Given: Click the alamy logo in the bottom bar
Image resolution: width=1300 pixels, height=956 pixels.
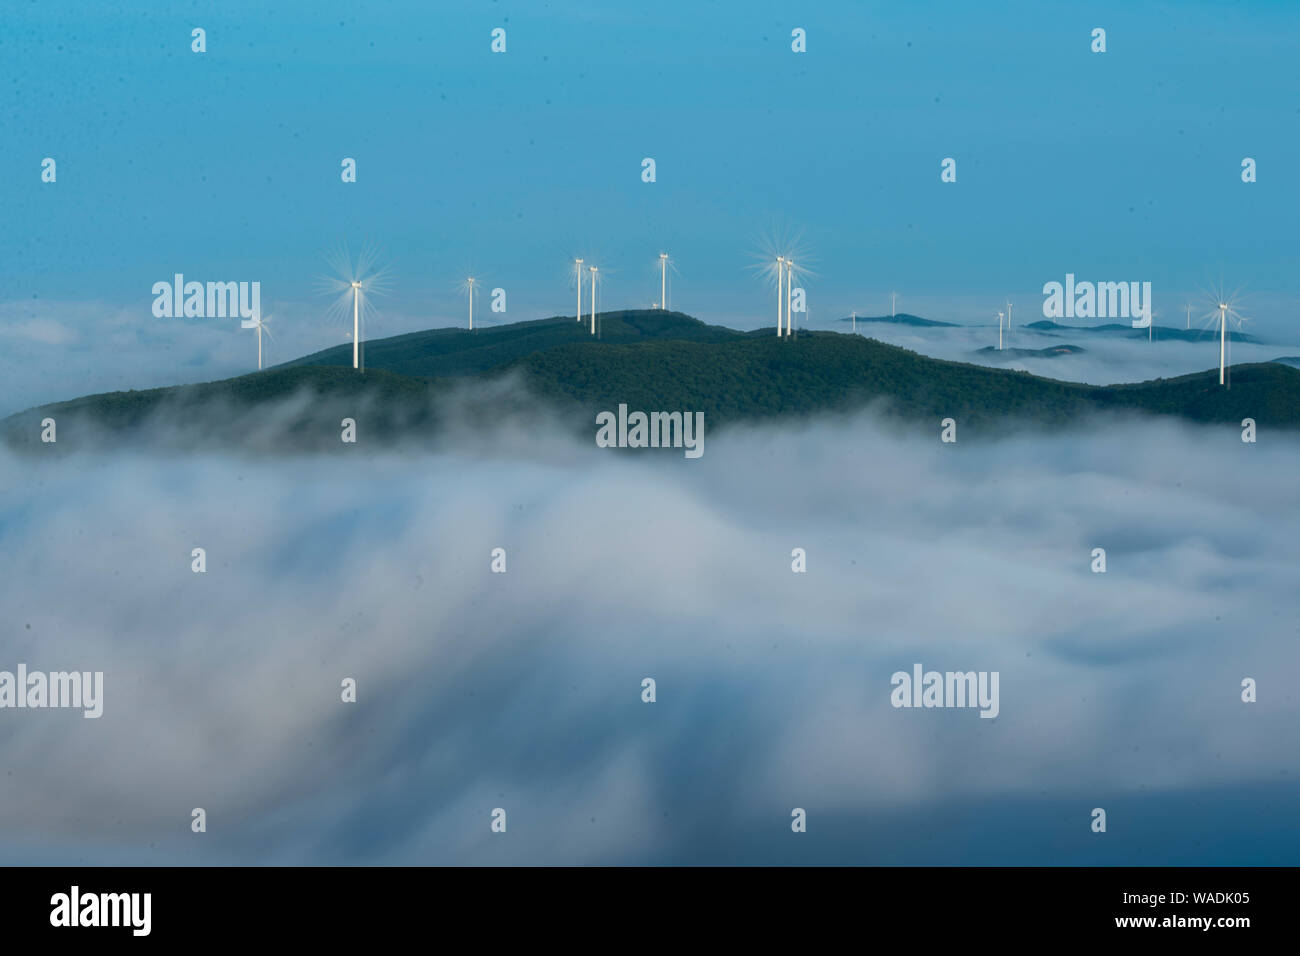Looking at the screenshot, I should 100,911.
